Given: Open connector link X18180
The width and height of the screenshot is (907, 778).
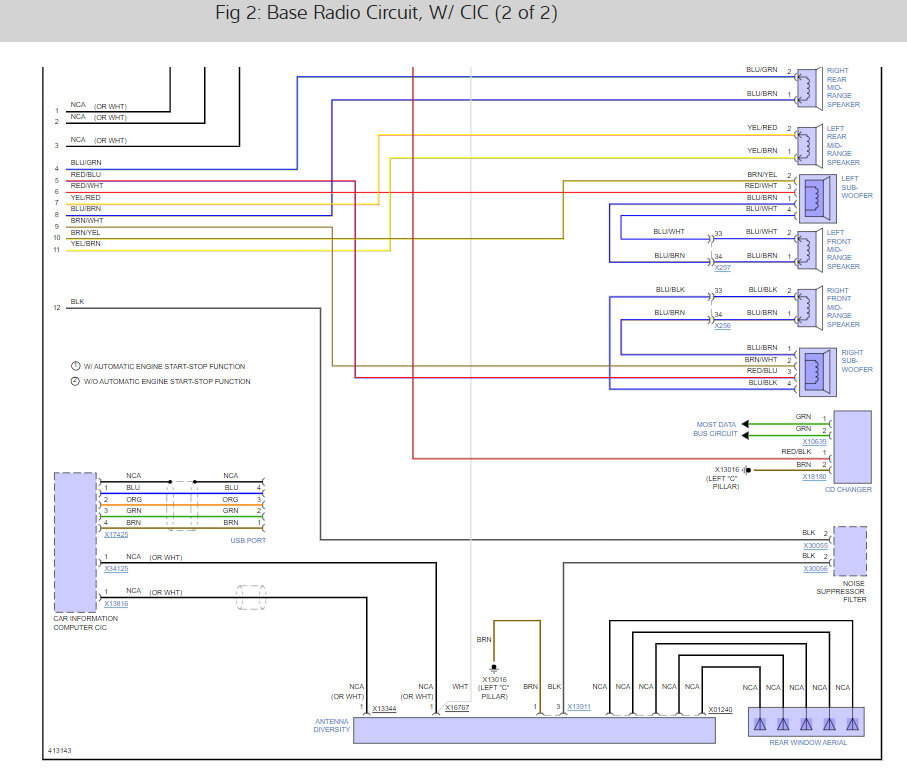Looking at the screenshot, I should coord(814,477).
